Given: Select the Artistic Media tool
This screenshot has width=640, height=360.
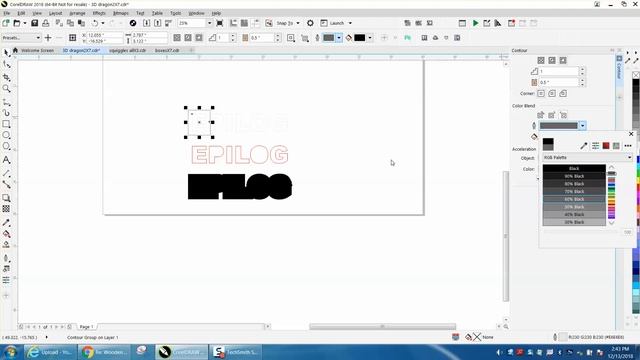Looking at the screenshot, I should pyautogui.click(x=7, y=113).
